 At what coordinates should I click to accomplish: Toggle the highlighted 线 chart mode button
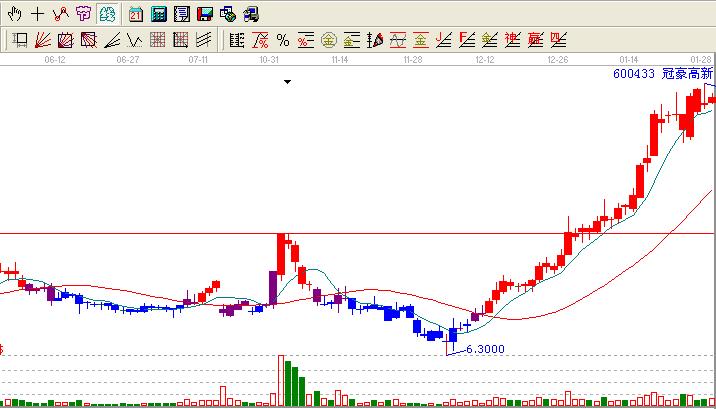105,14
